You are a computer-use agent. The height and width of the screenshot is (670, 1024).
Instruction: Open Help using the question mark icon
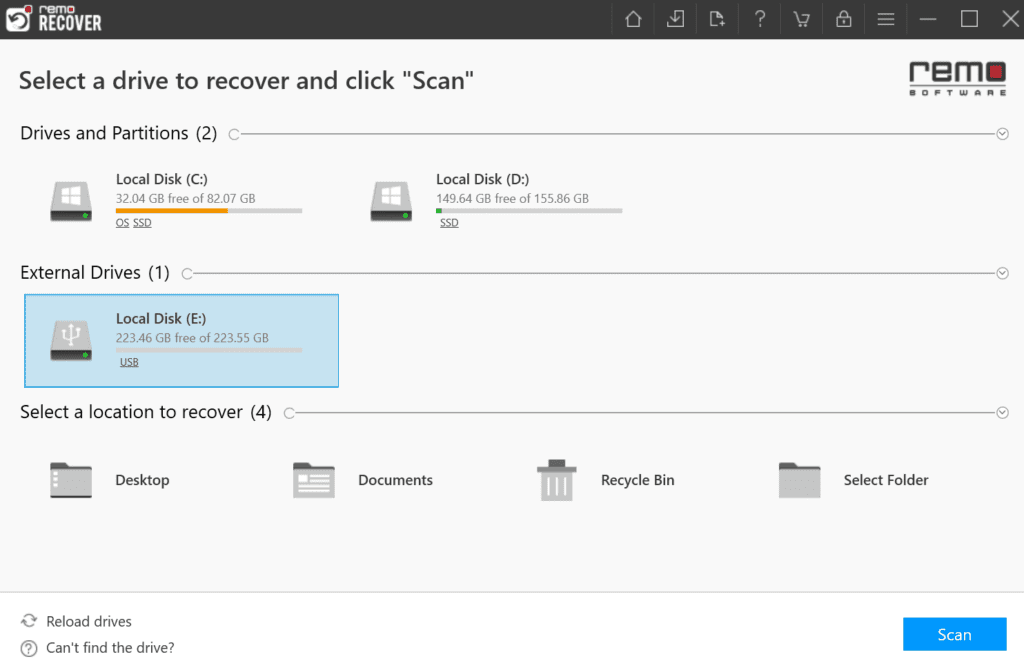(759, 18)
